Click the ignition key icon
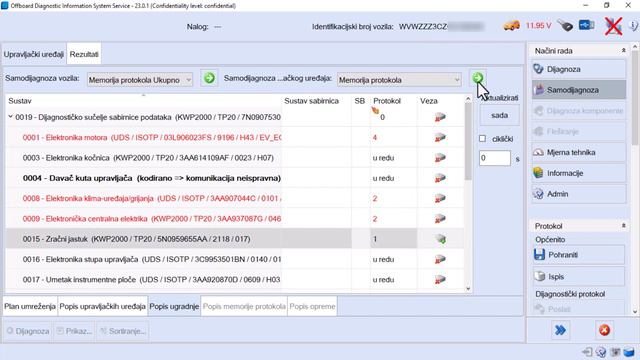The height and width of the screenshot is (360, 640). 565,26
